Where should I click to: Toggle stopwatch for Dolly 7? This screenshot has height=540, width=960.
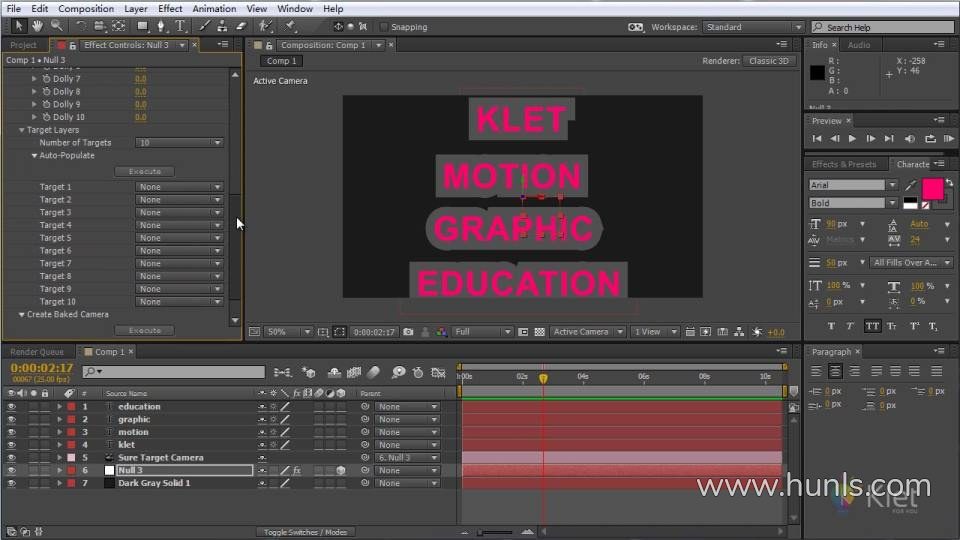click(46, 79)
